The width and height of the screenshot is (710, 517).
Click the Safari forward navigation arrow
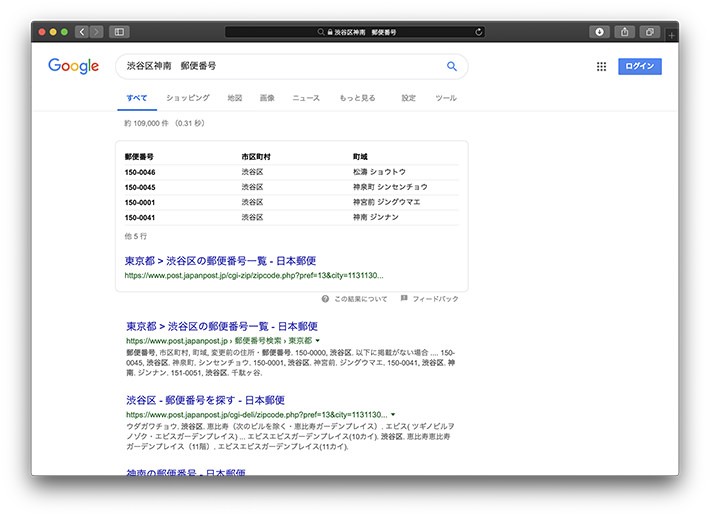coord(96,32)
